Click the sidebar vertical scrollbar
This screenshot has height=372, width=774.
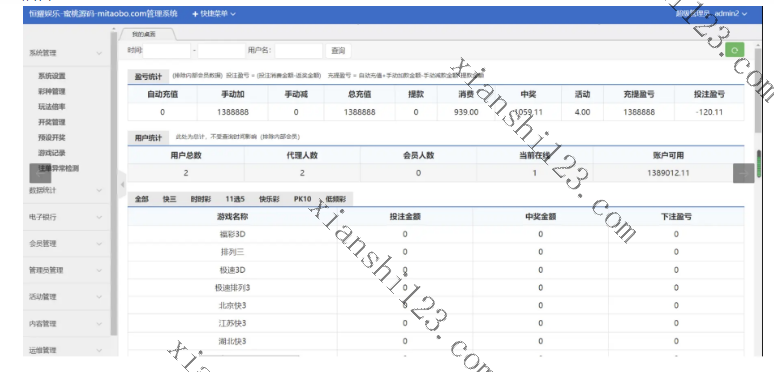point(114,183)
